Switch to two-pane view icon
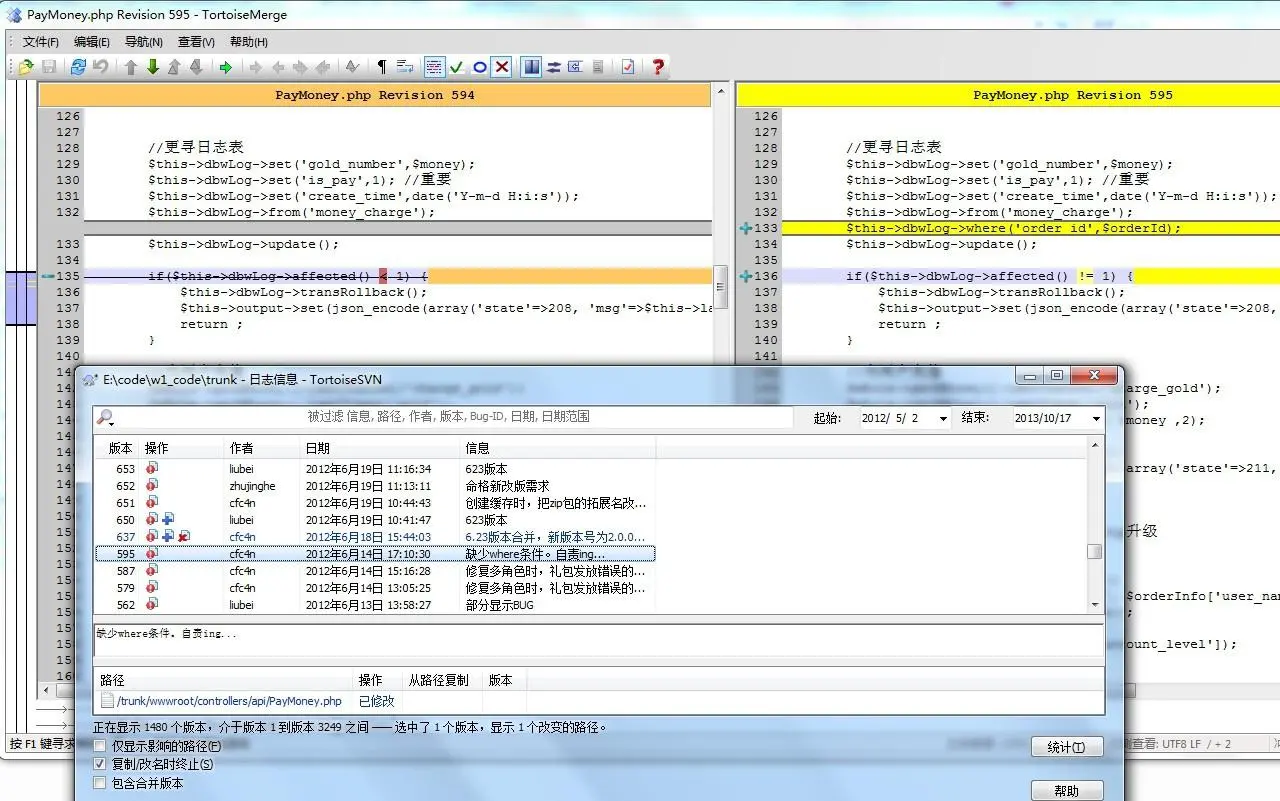 pos(532,67)
